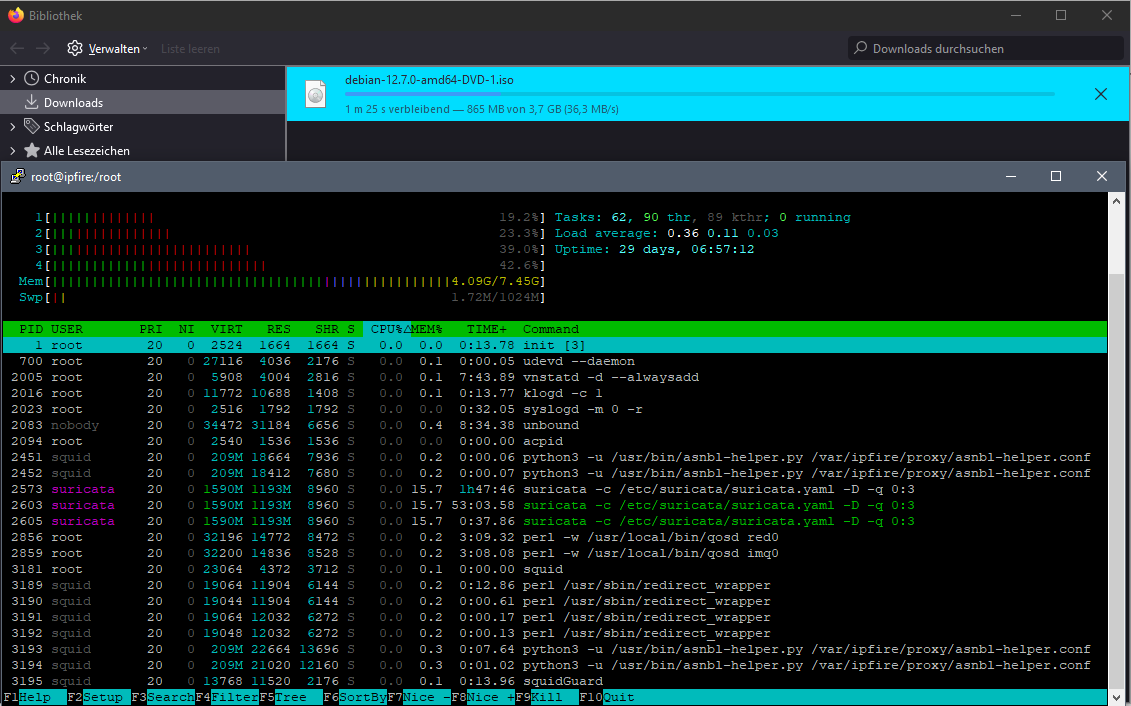Viewport: 1131px width, 706px height.
Task: Select the klogd -c 1 process
Action: (x=555, y=393)
